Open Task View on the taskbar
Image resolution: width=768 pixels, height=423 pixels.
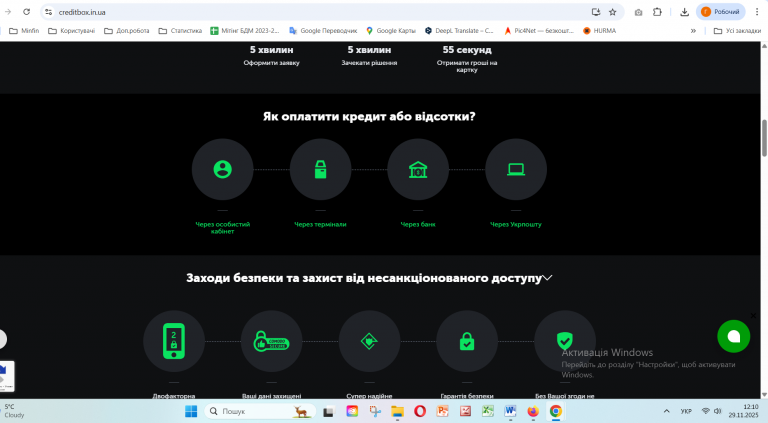(x=328, y=412)
